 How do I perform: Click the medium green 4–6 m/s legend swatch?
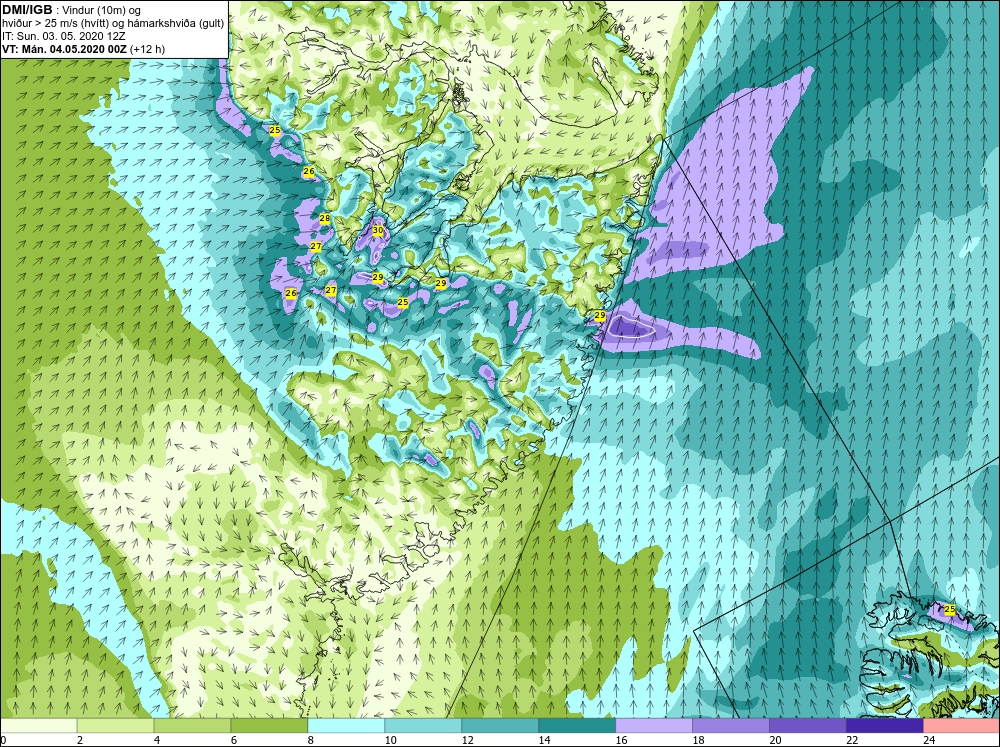pos(192,726)
